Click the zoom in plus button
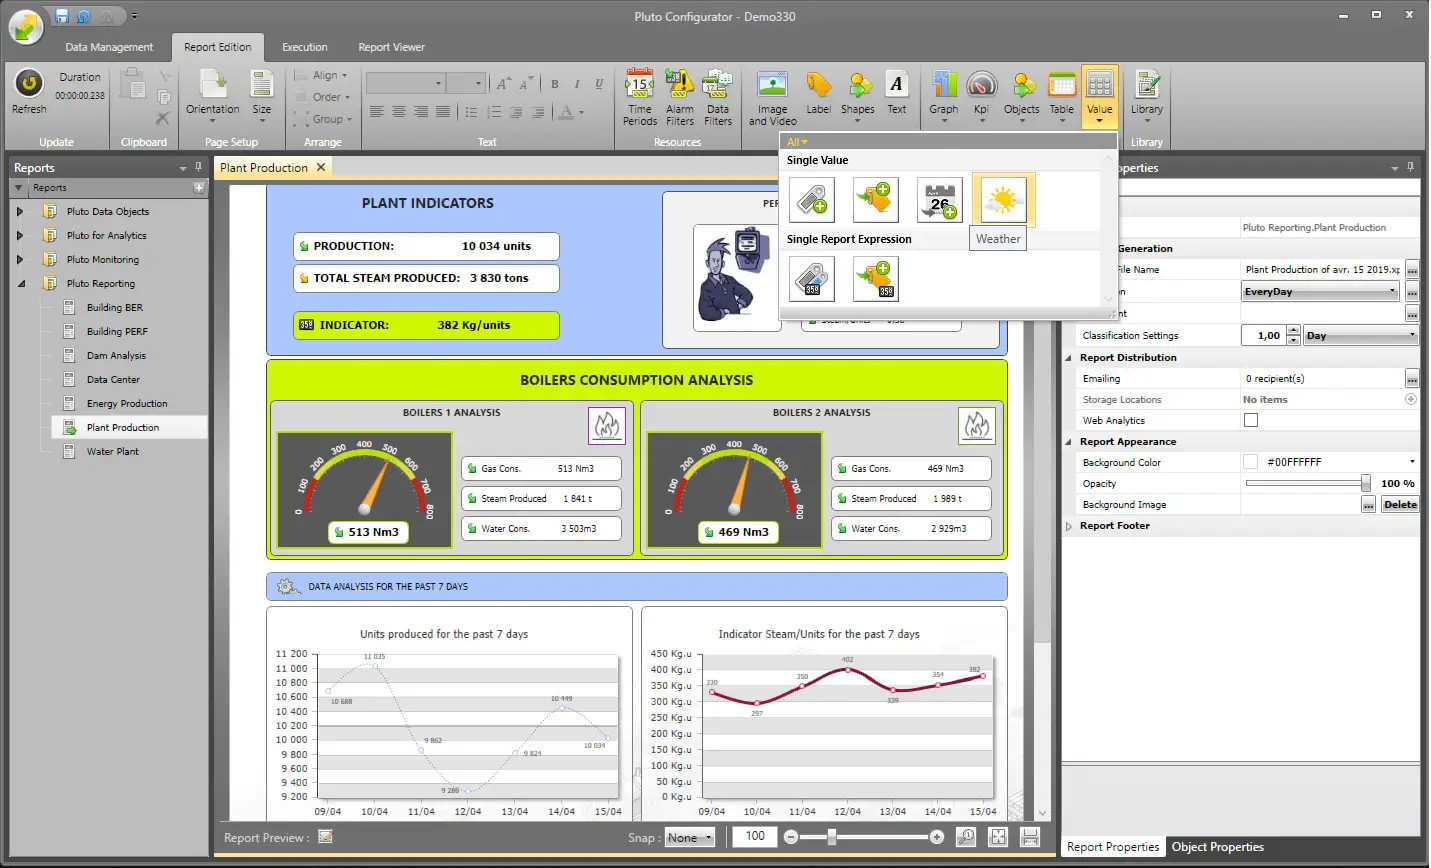This screenshot has height=868, width=1431. [x=936, y=837]
